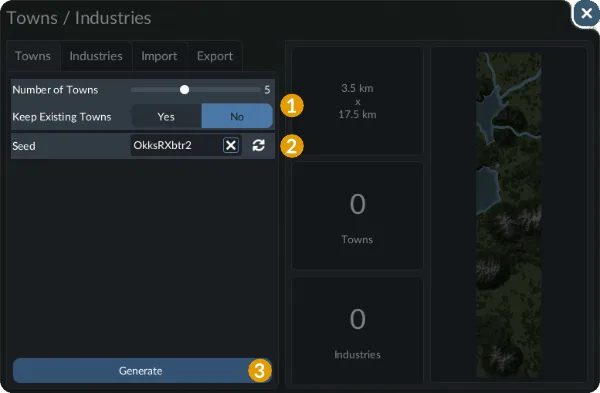Close the Towns / Industries dialog

tap(586, 14)
